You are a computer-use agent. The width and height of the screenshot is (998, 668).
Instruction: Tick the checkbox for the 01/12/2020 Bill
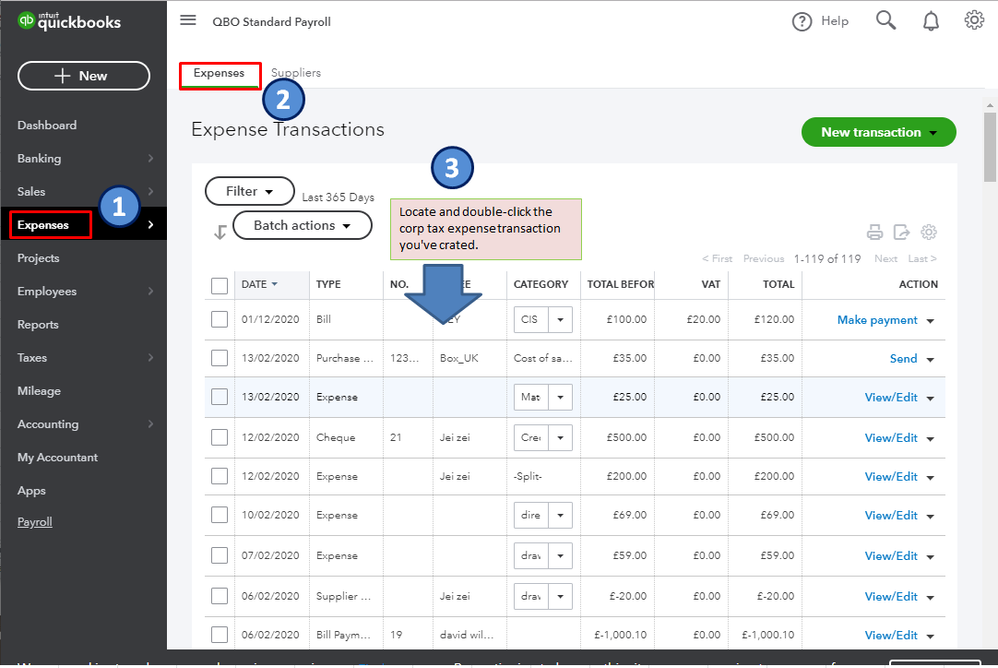pos(220,320)
